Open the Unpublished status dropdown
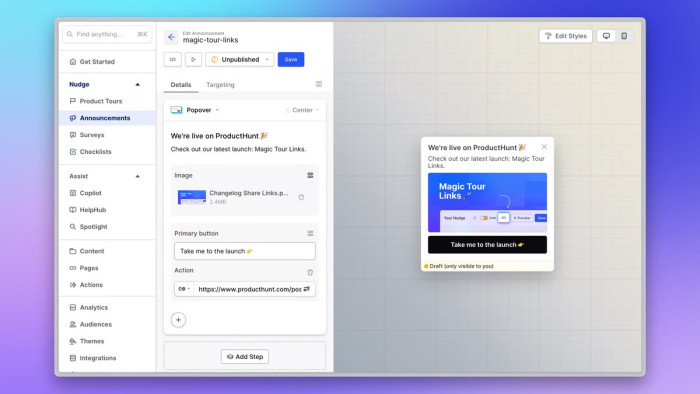Screen dimensions: 700x394 [x=240, y=59]
